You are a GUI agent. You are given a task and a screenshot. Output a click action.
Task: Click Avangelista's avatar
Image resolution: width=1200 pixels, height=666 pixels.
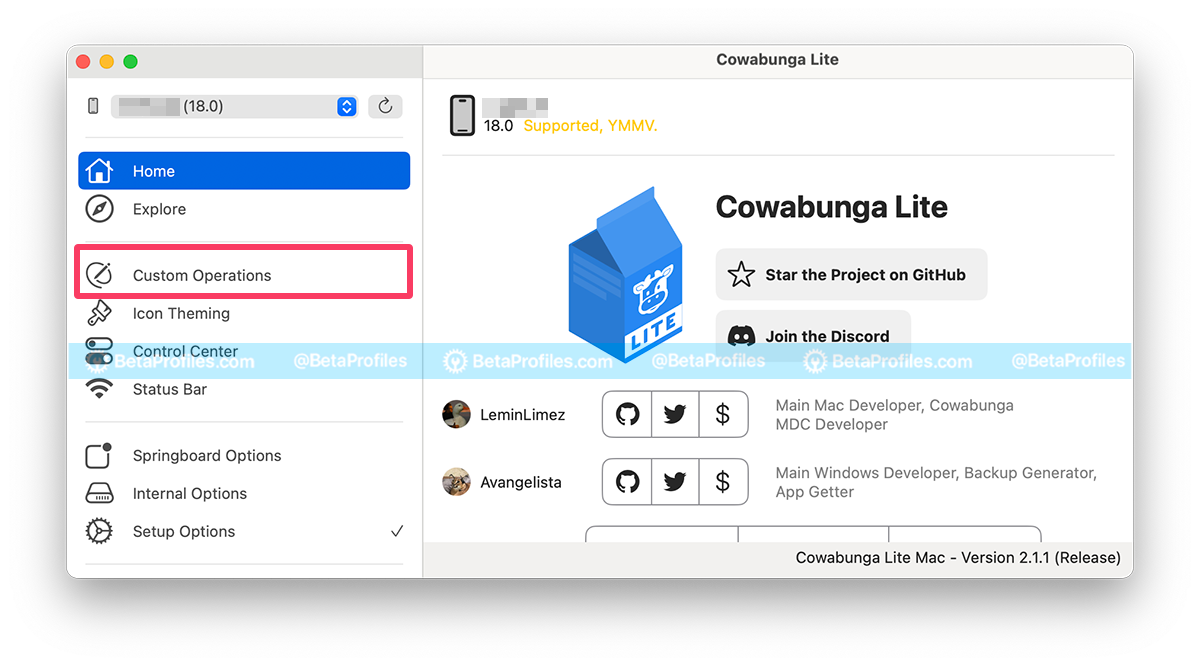(x=456, y=482)
